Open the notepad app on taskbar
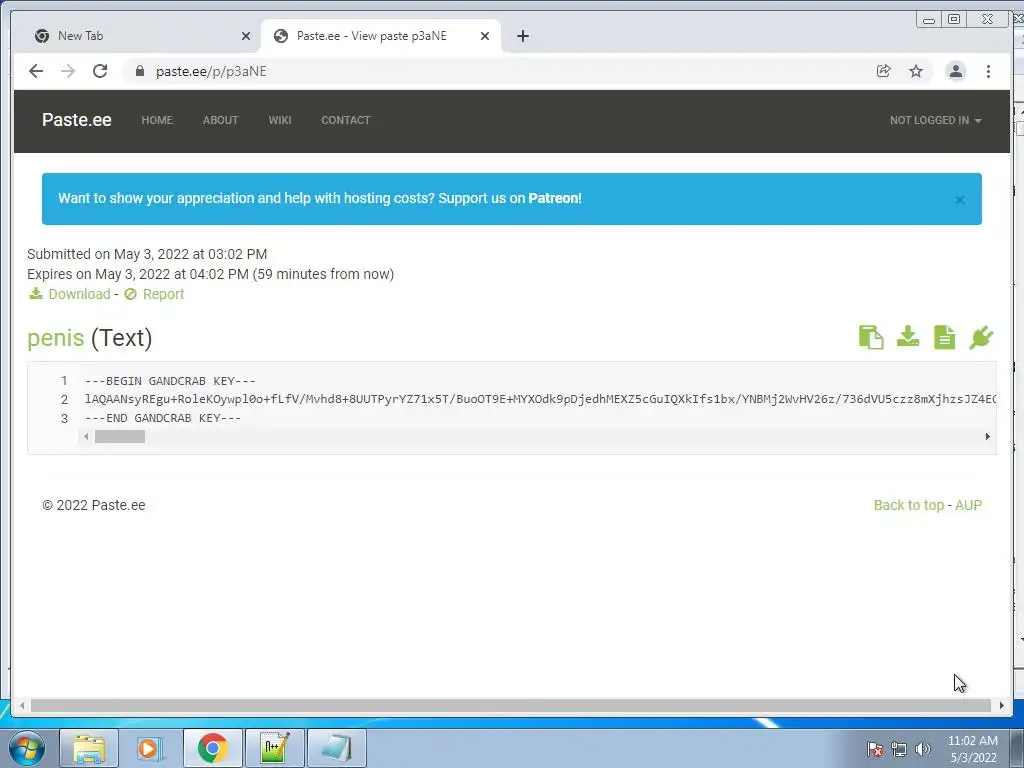Viewport: 1024px width, 768px height. [336, 748]
